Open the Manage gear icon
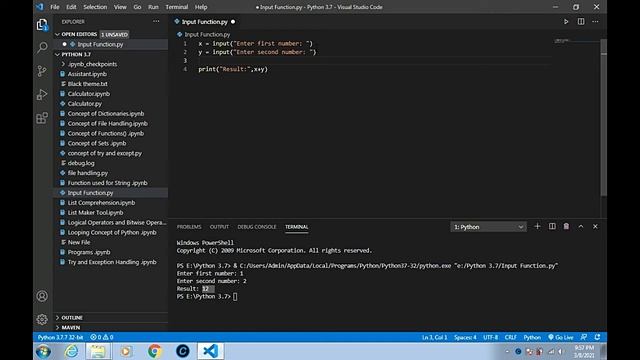The width and height of the screenshot is (640, 360). [x=42, y=319]
